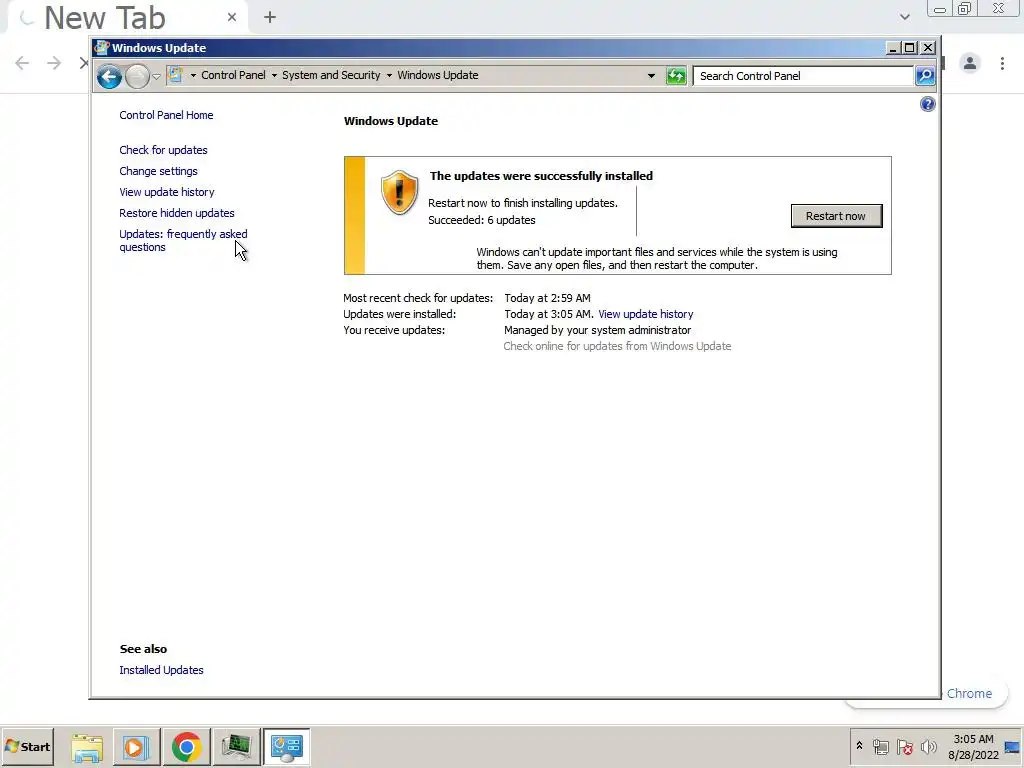1024x768 pixels.
Task: Click the Control Panel taskbar icon
Action: click(287, 747)
